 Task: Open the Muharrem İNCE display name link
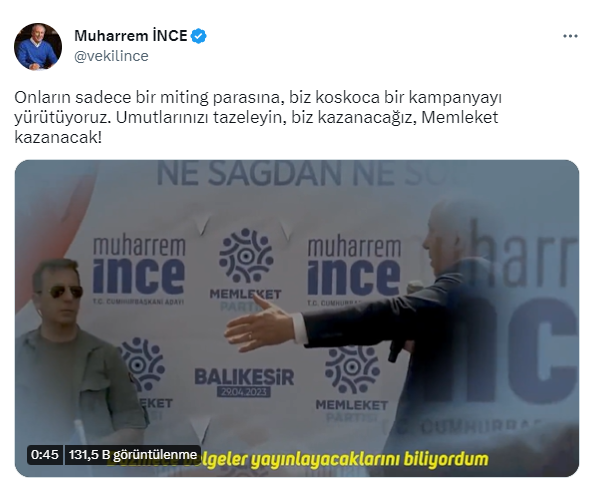131,36
